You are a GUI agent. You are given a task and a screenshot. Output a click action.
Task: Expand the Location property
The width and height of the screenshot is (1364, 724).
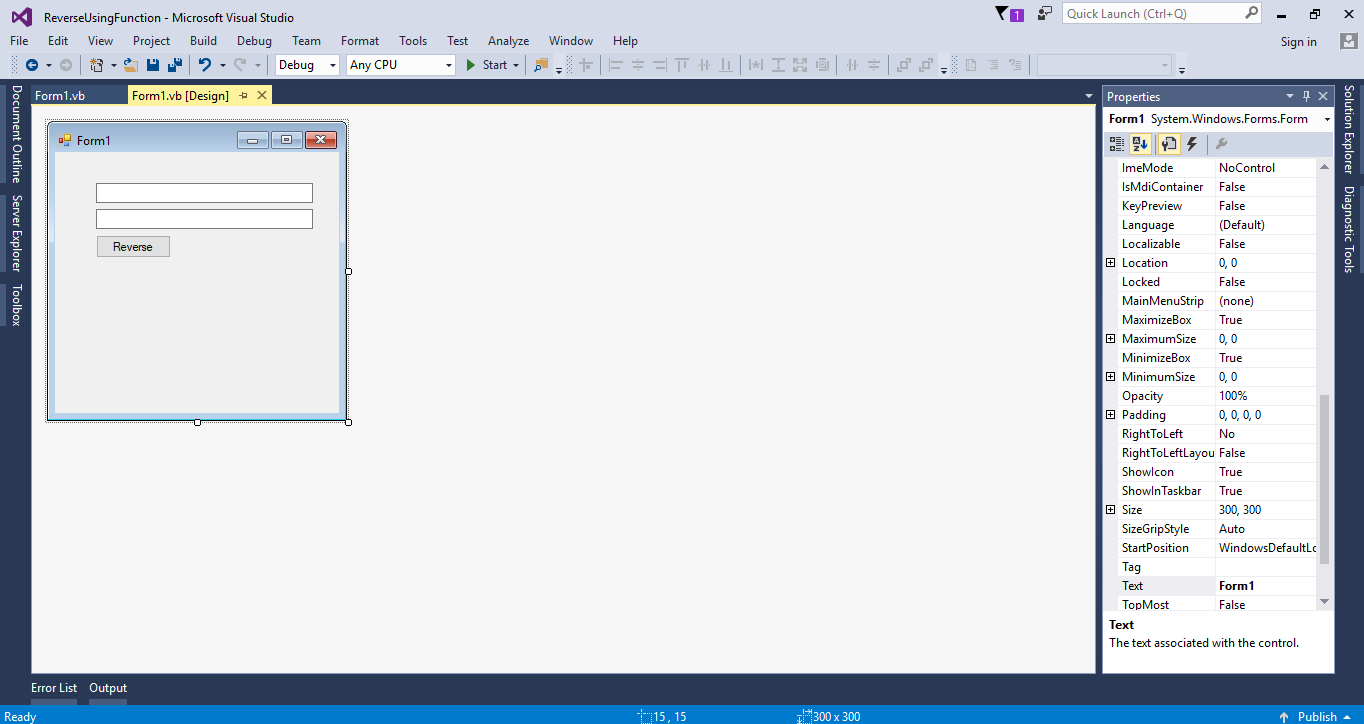tap(1110, 263)
